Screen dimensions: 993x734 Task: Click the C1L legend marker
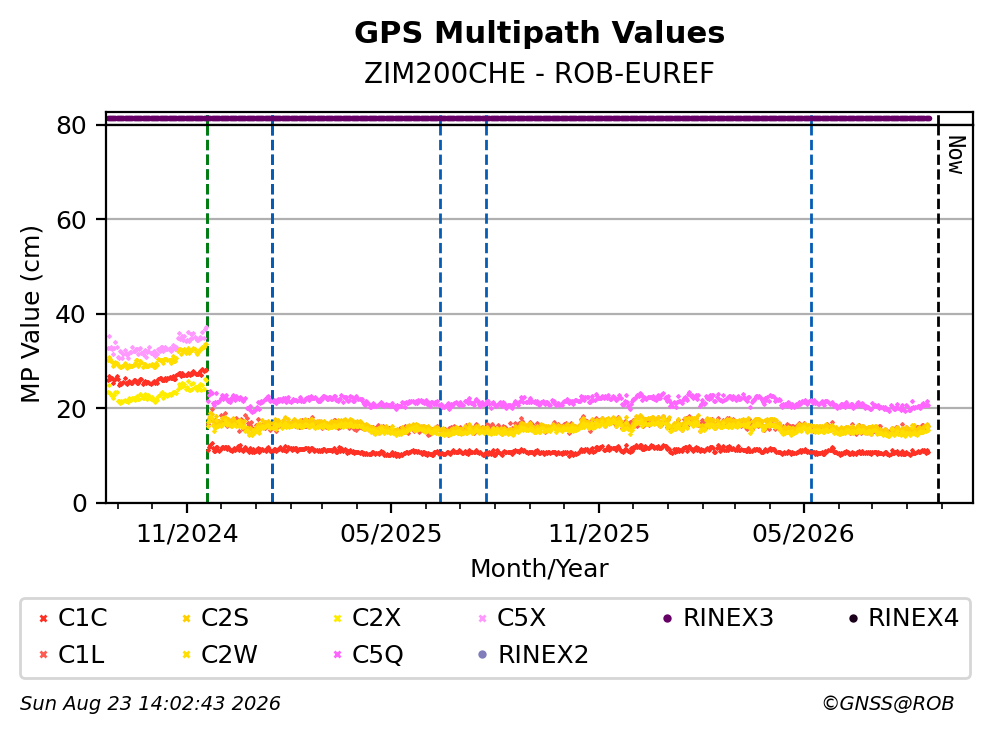43,655
